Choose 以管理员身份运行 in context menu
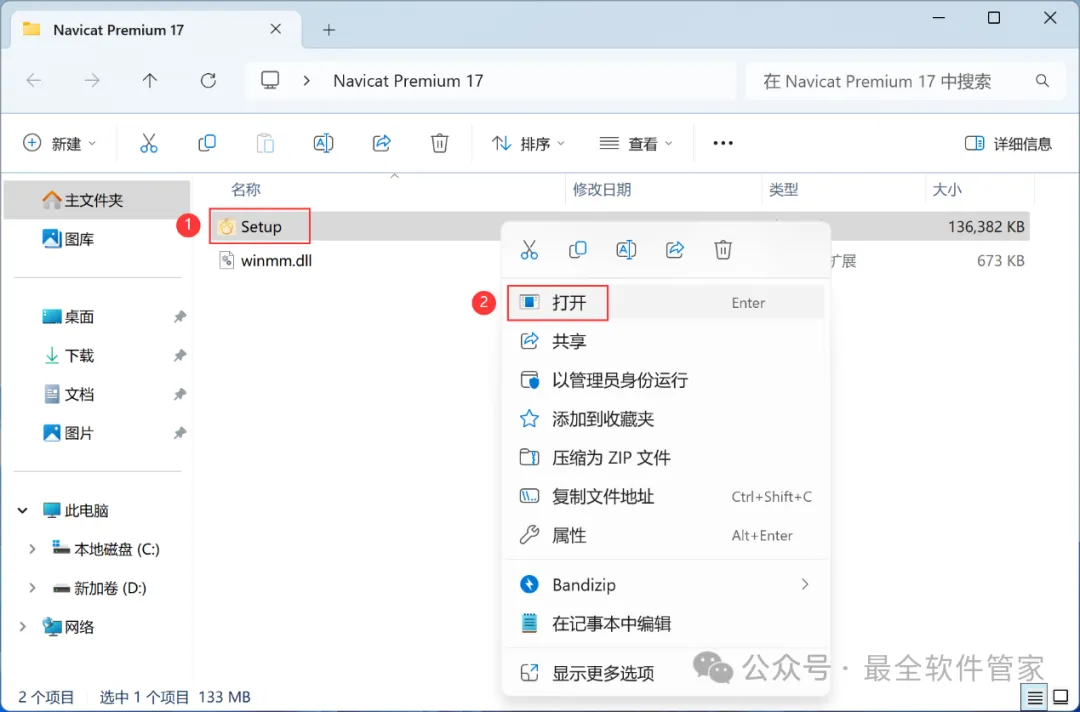1080x712 pixels. coord(665,379)
